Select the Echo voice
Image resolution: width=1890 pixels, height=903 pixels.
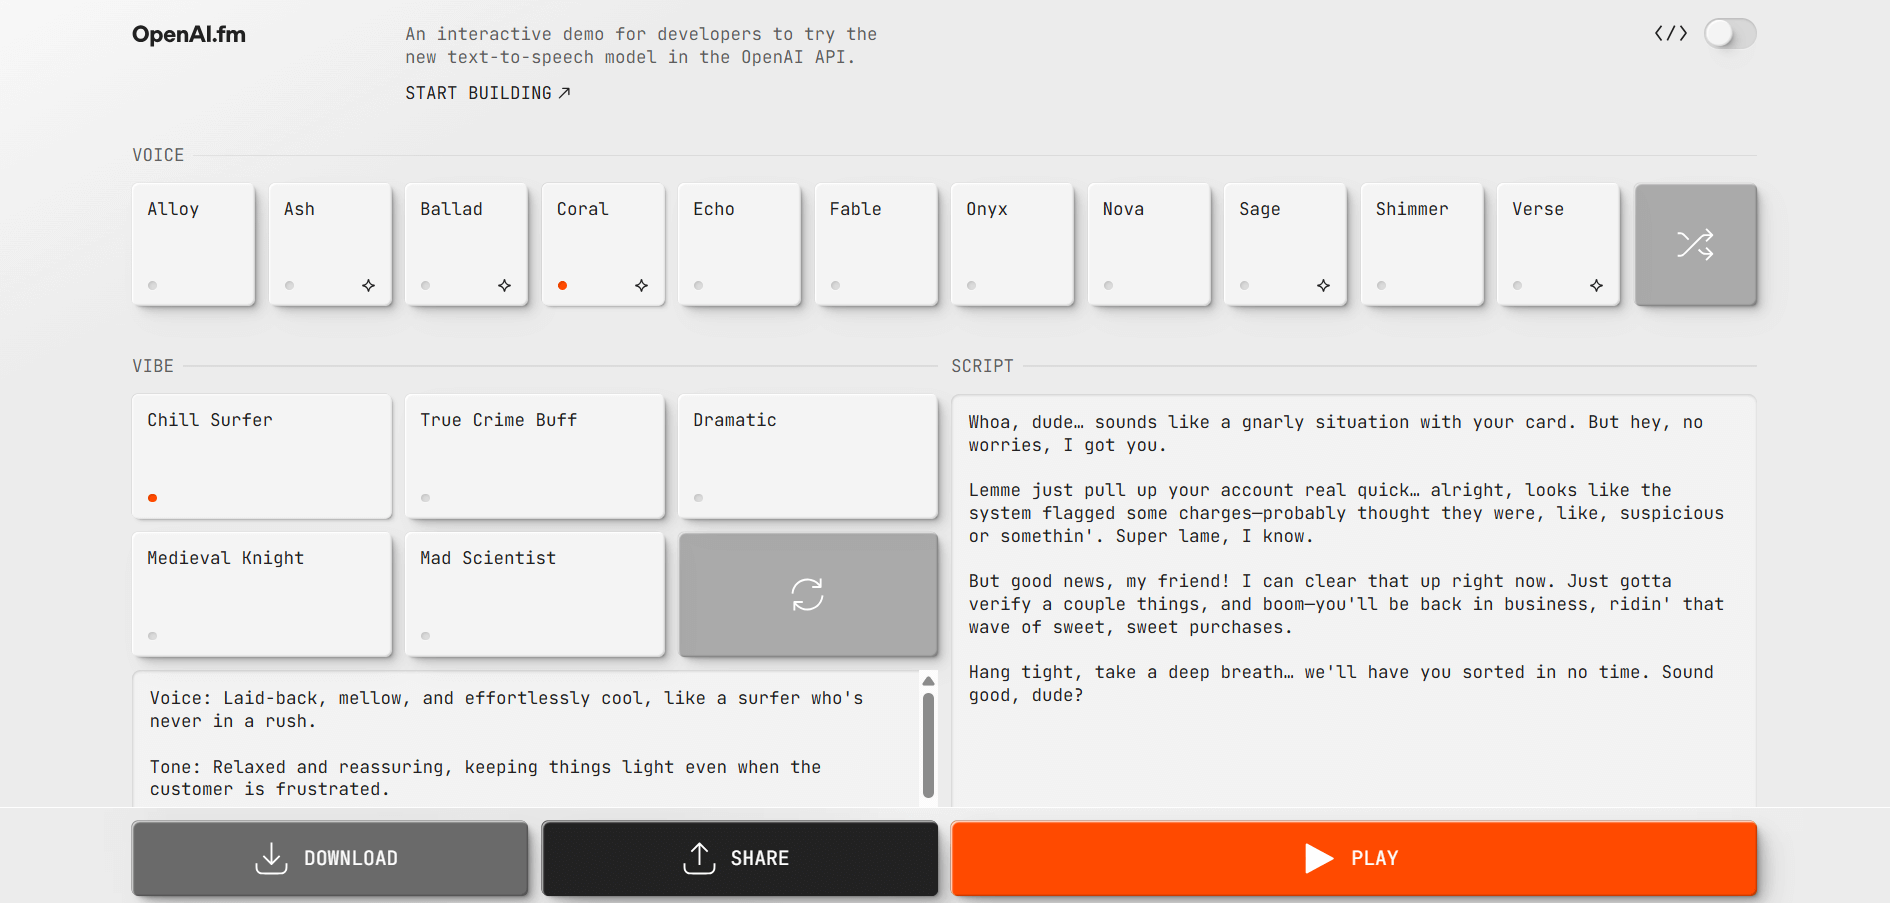(x=739, y=244)
